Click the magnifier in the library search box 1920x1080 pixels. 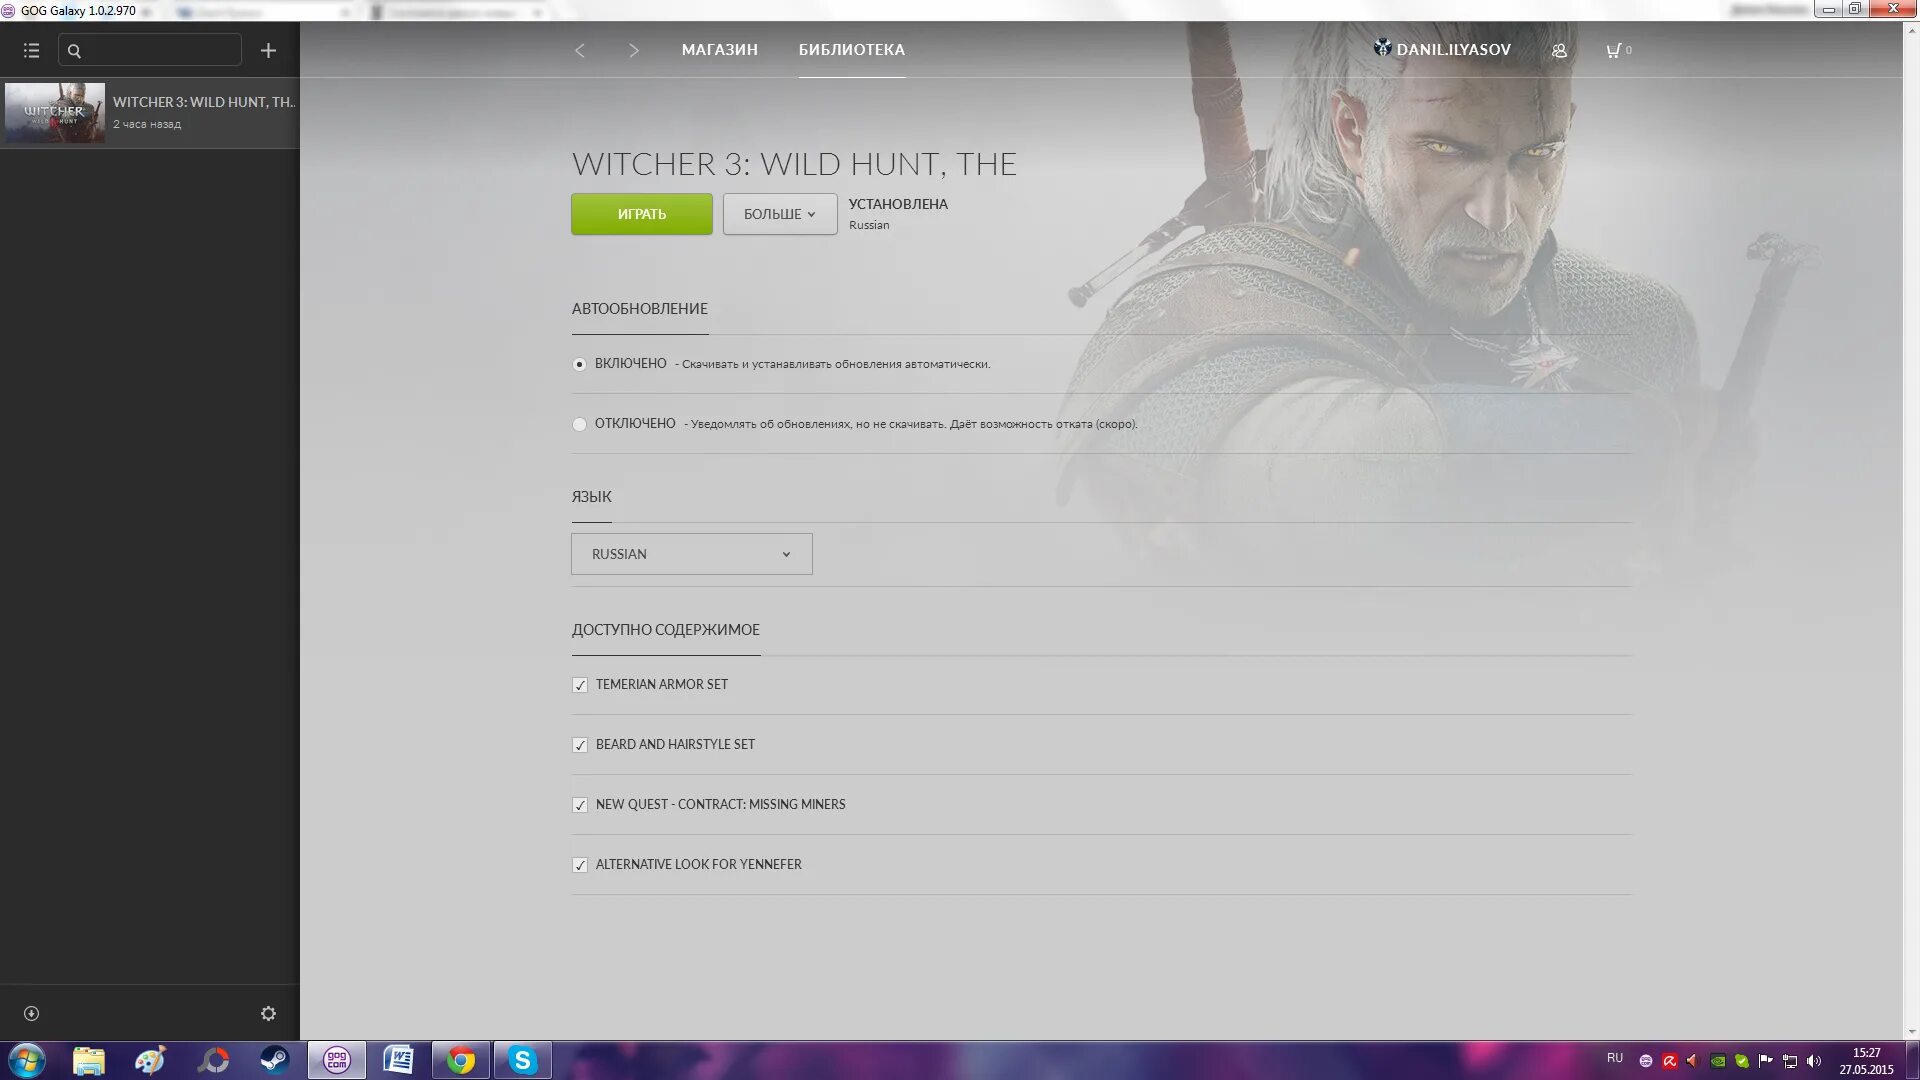[x=74, y=51]
